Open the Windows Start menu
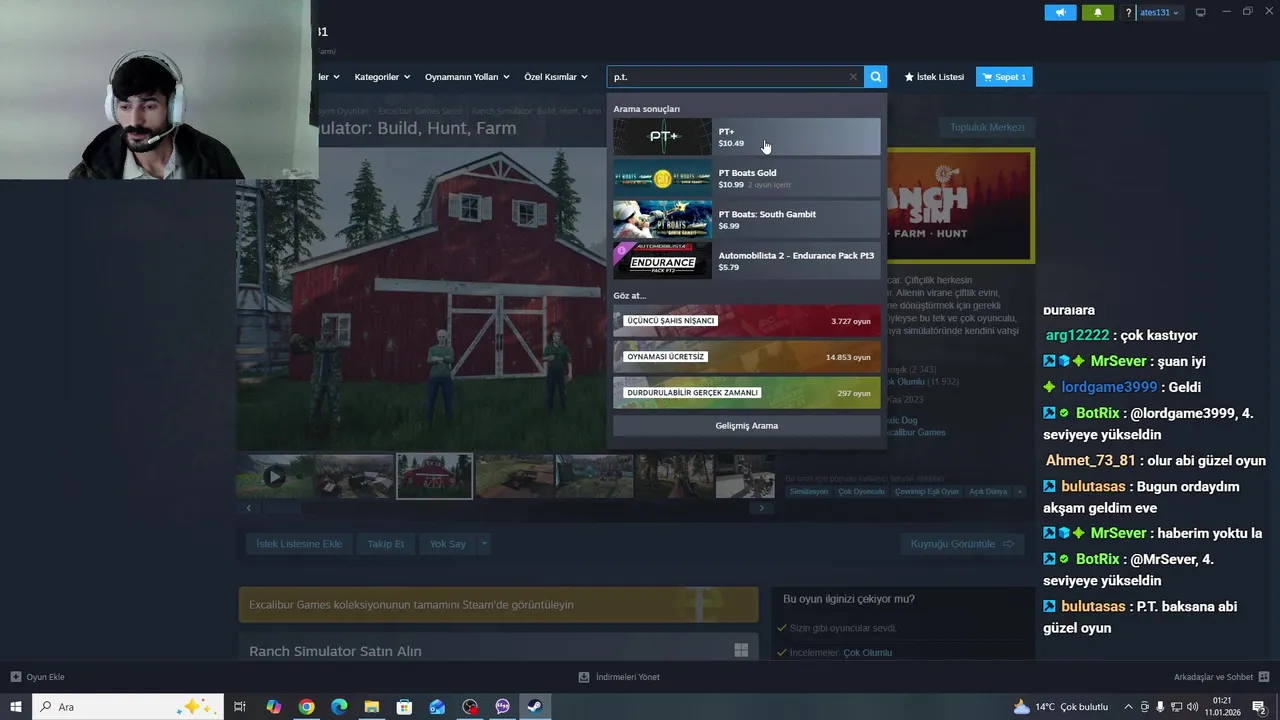Screen dimensions: 1280x720 click(x=16, y=707)
